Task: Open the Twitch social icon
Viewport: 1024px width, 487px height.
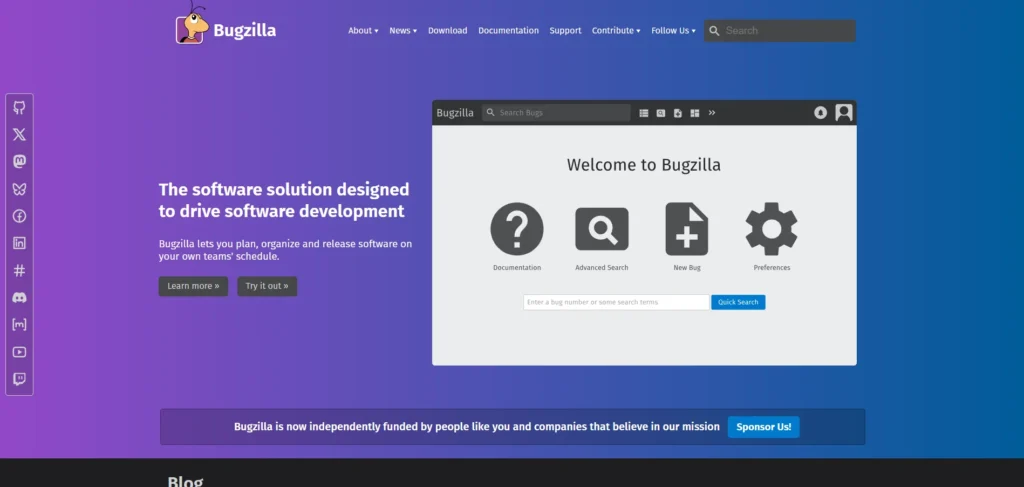Action: coord(20,379)
